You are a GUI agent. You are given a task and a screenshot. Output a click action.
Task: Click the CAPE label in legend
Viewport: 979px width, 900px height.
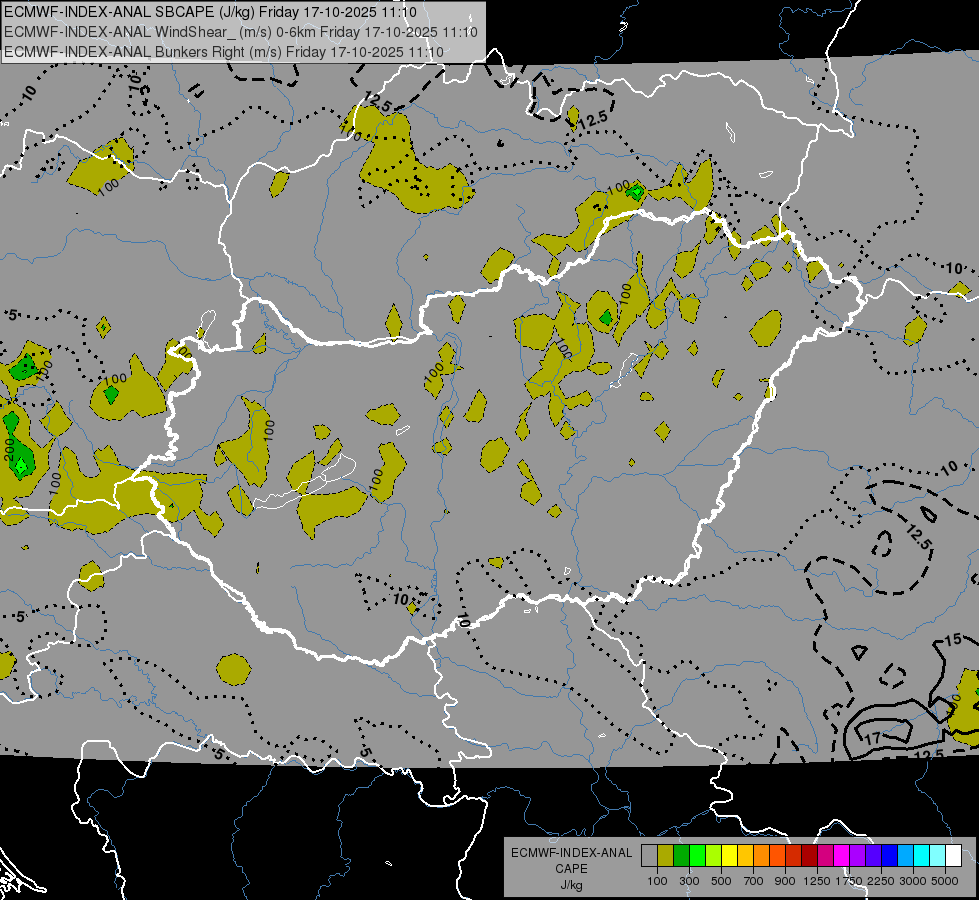coord(571,869)
